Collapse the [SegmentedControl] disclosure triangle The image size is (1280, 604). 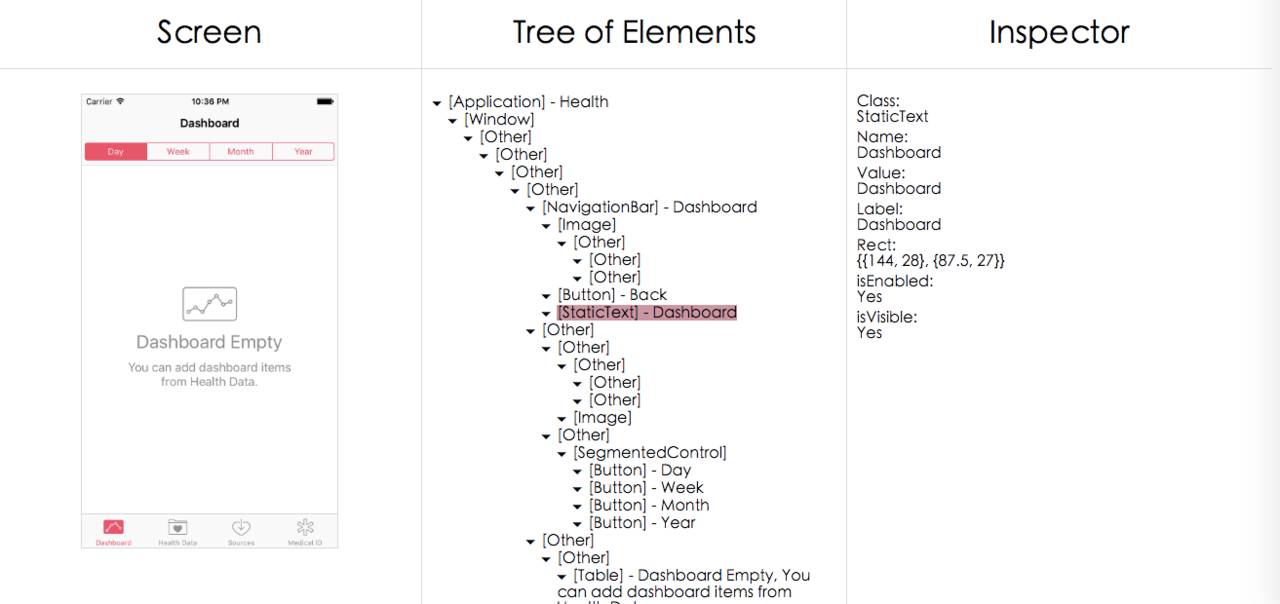pyautogui.click(x=562, y=454)
